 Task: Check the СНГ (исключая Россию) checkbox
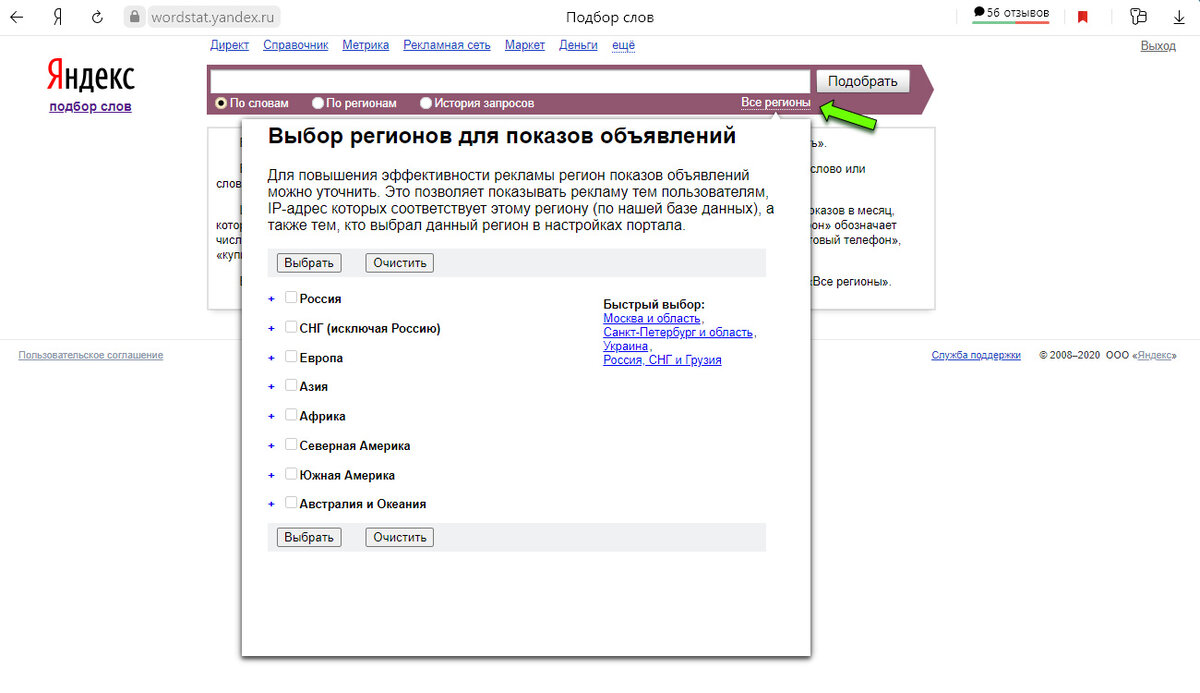[291, 327]
